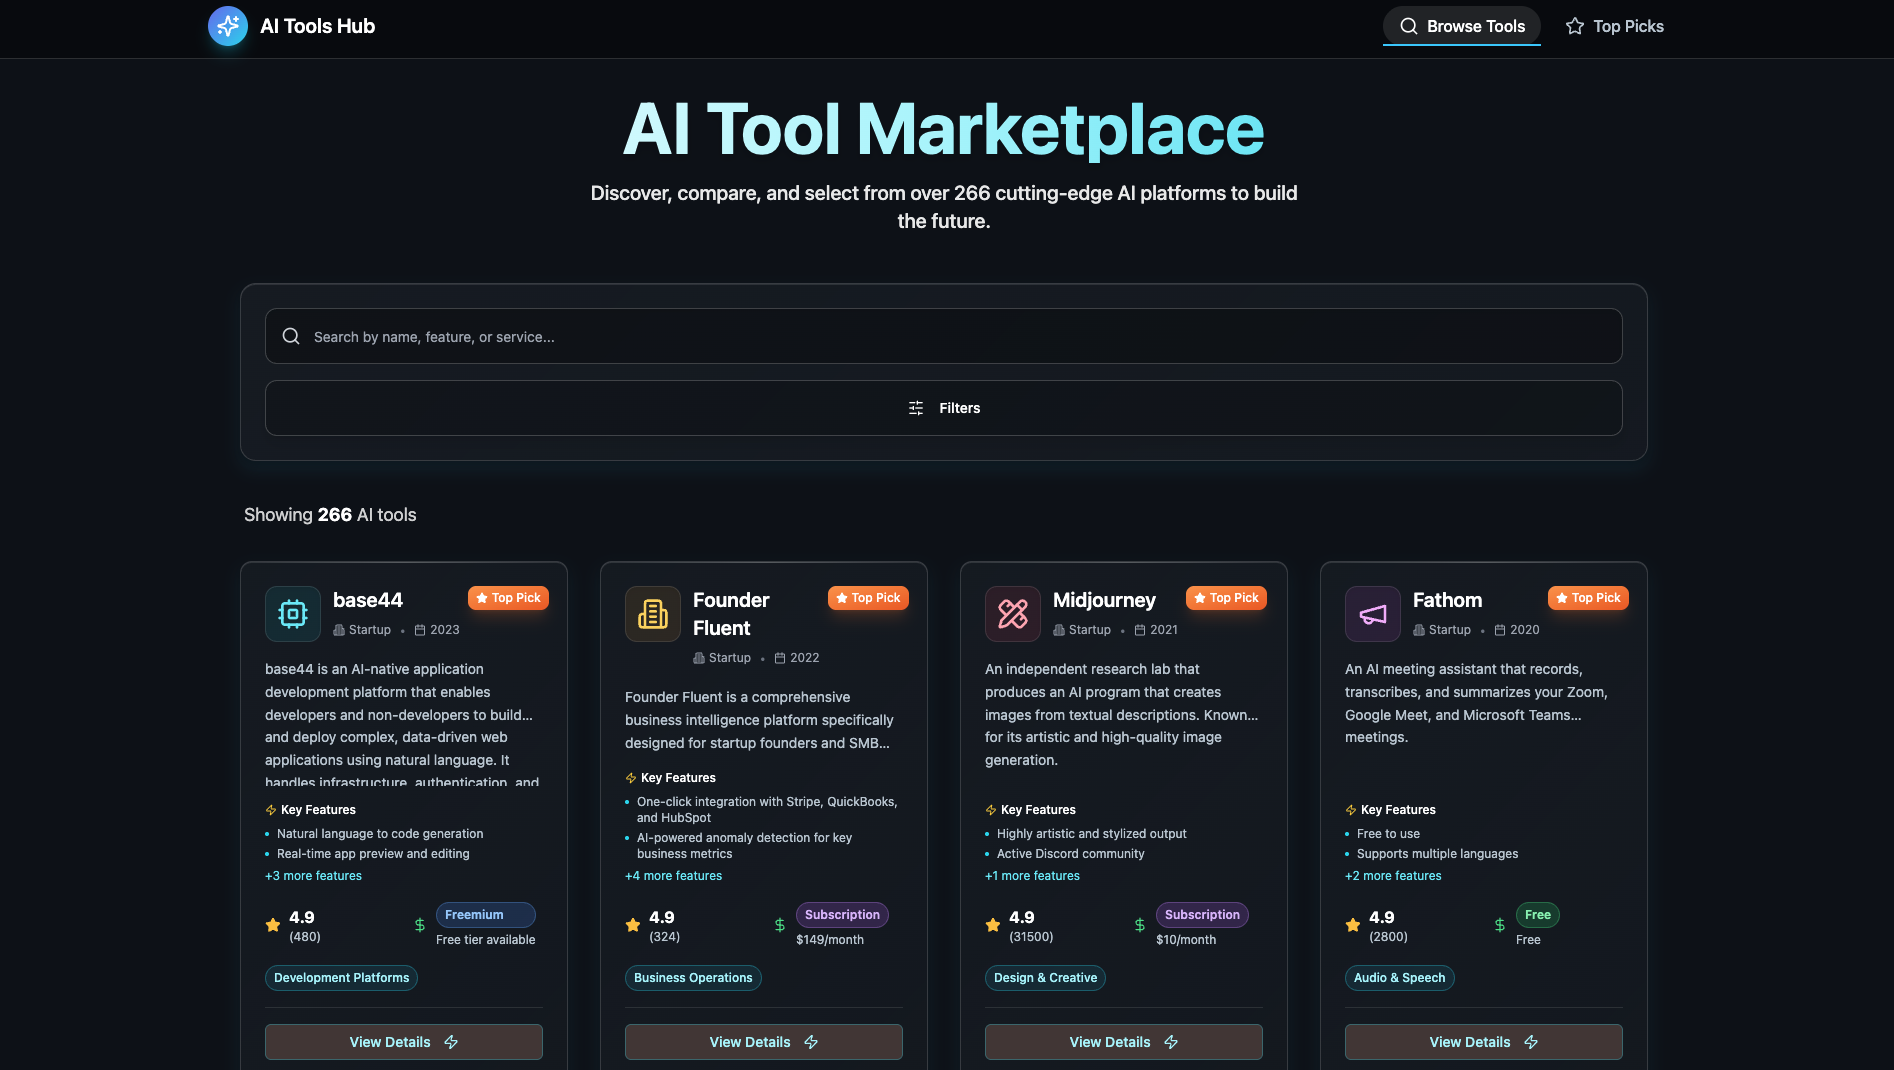Click the AI Tools Hub brand name
1894x1070 pixels.
click(x=317, y=26)
